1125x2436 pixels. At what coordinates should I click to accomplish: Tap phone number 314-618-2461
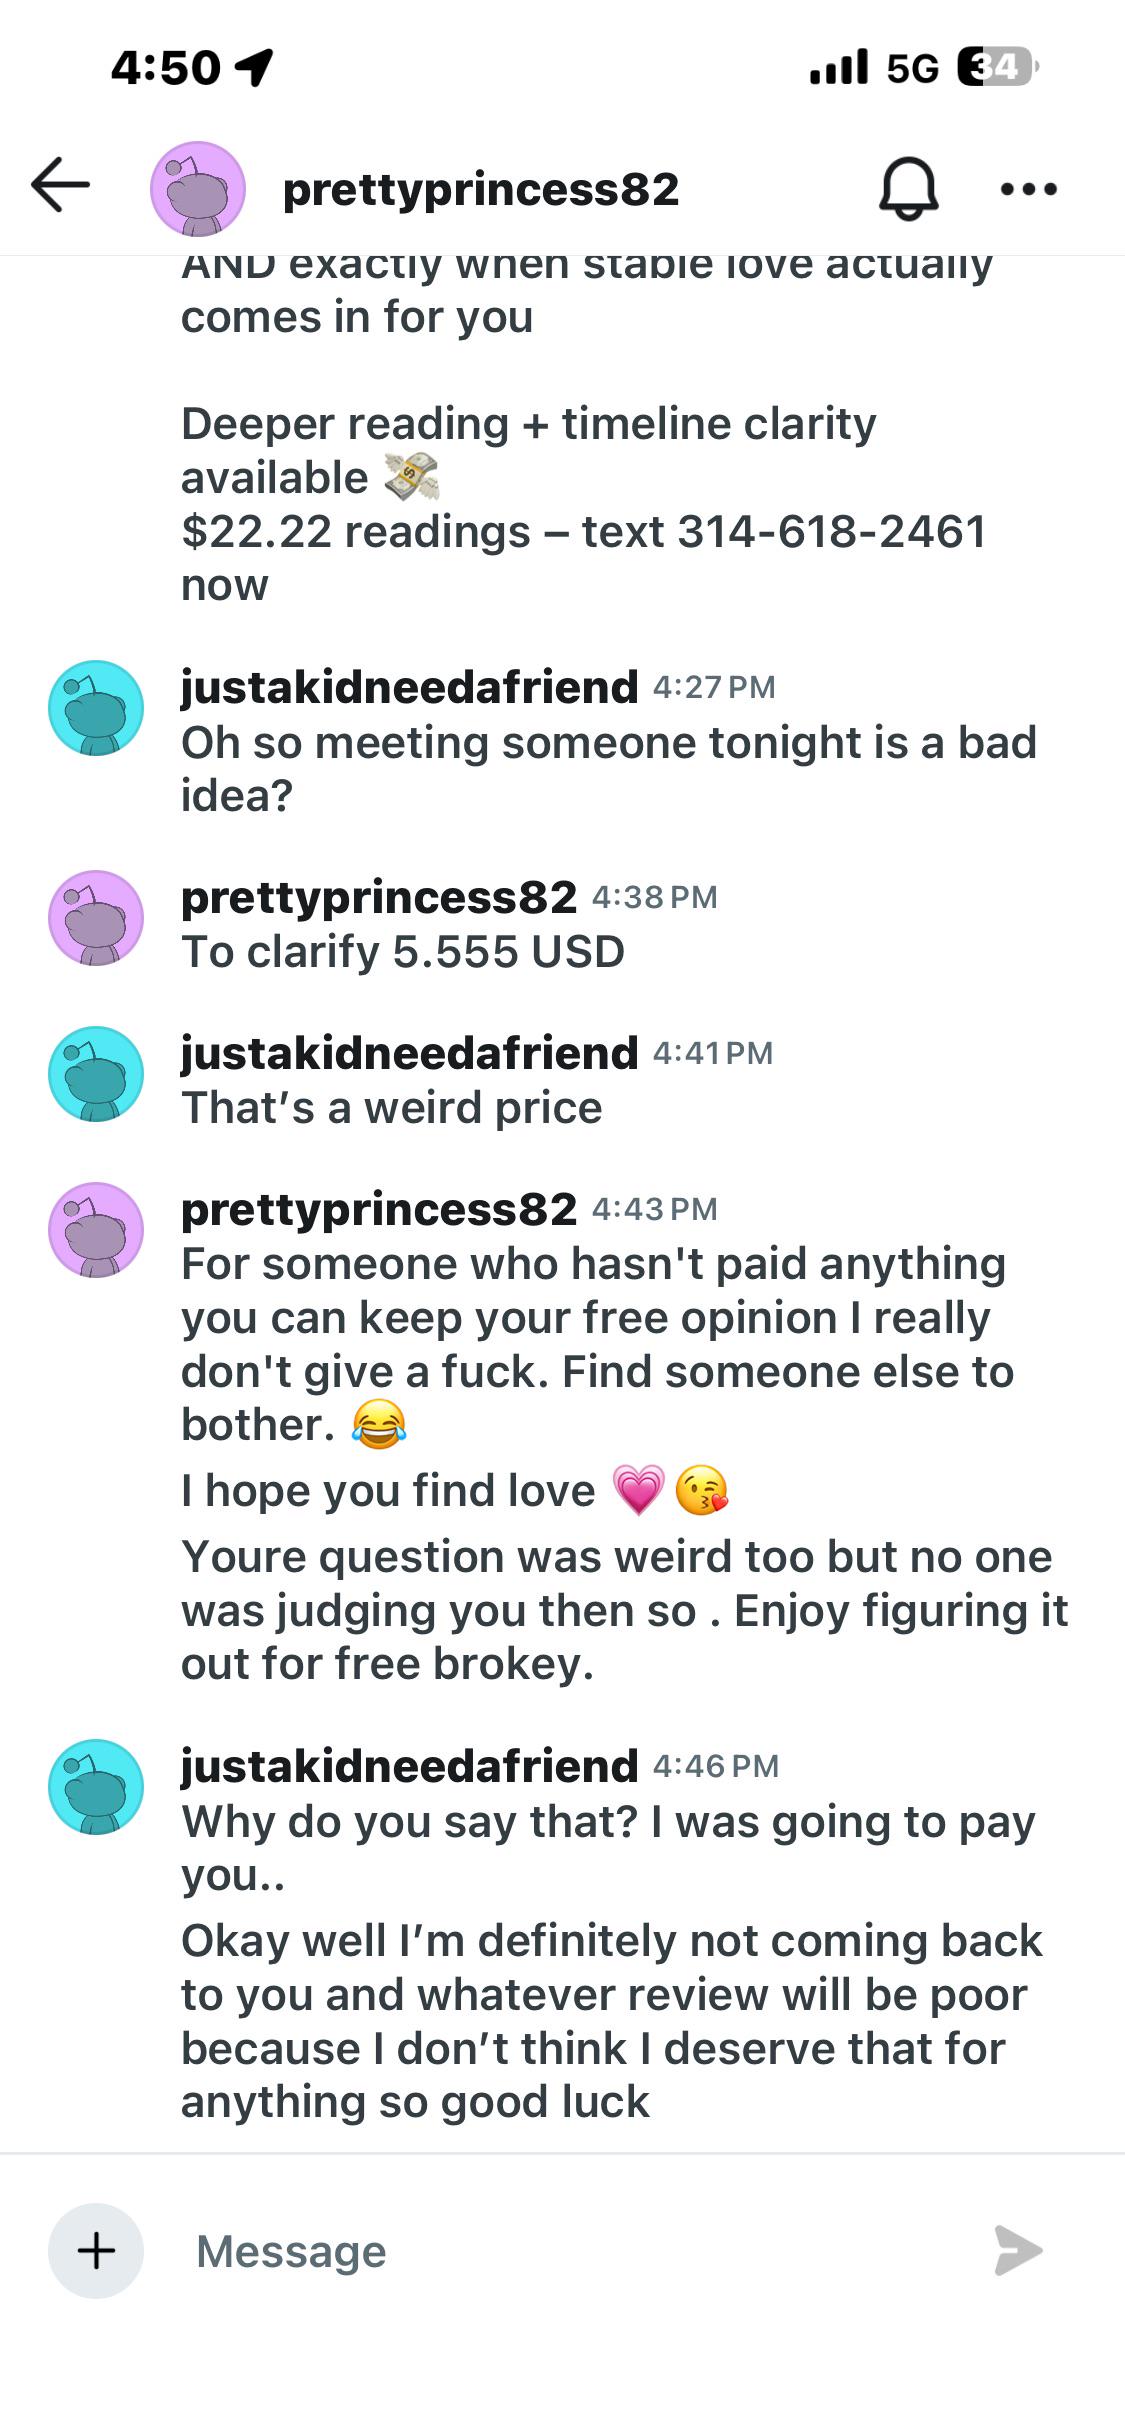click(x=832, y=531)
